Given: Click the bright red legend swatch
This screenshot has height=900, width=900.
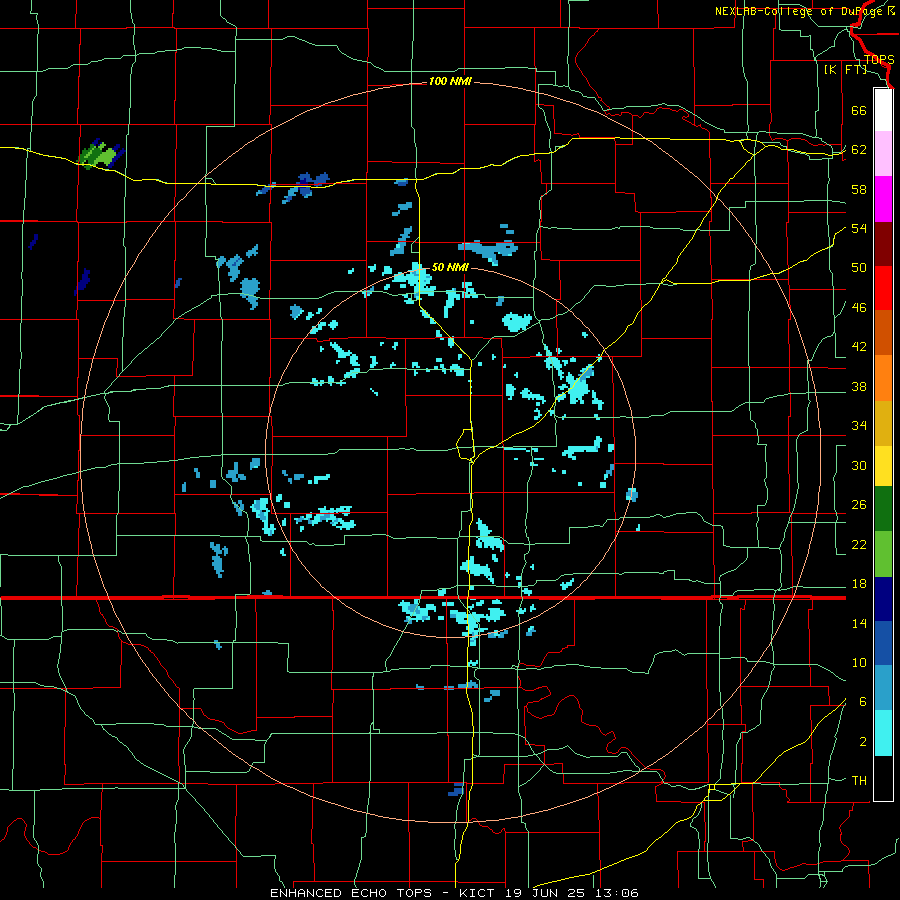Looking at the screenshot, I should click(883, 288).
